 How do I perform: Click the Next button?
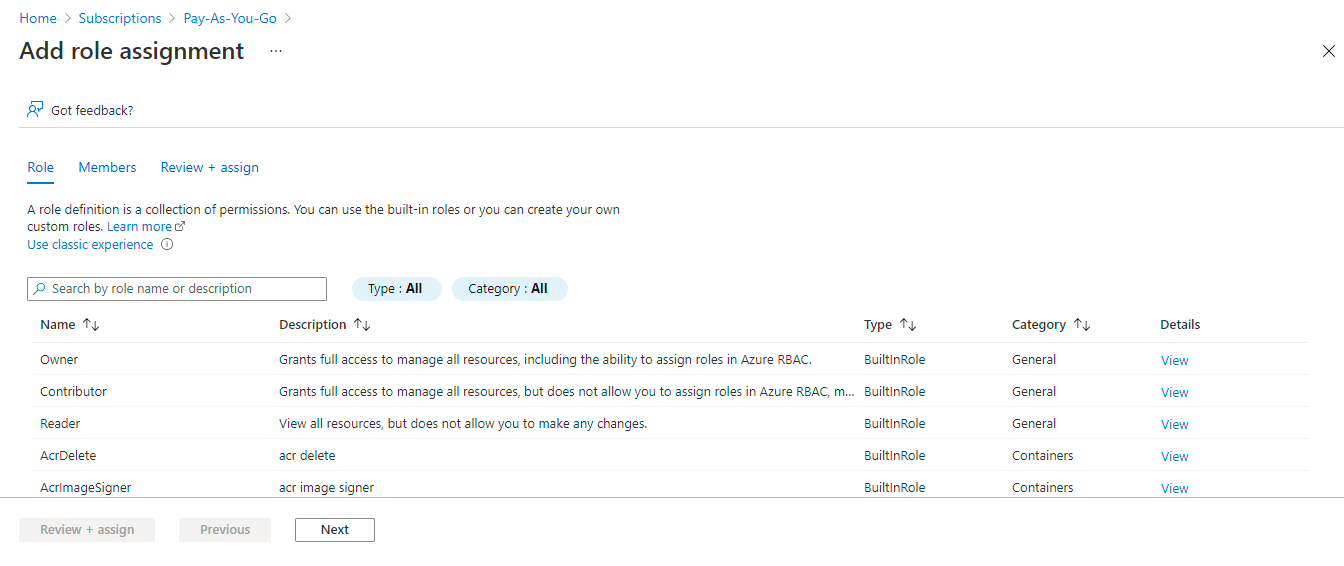pos(335,530)
